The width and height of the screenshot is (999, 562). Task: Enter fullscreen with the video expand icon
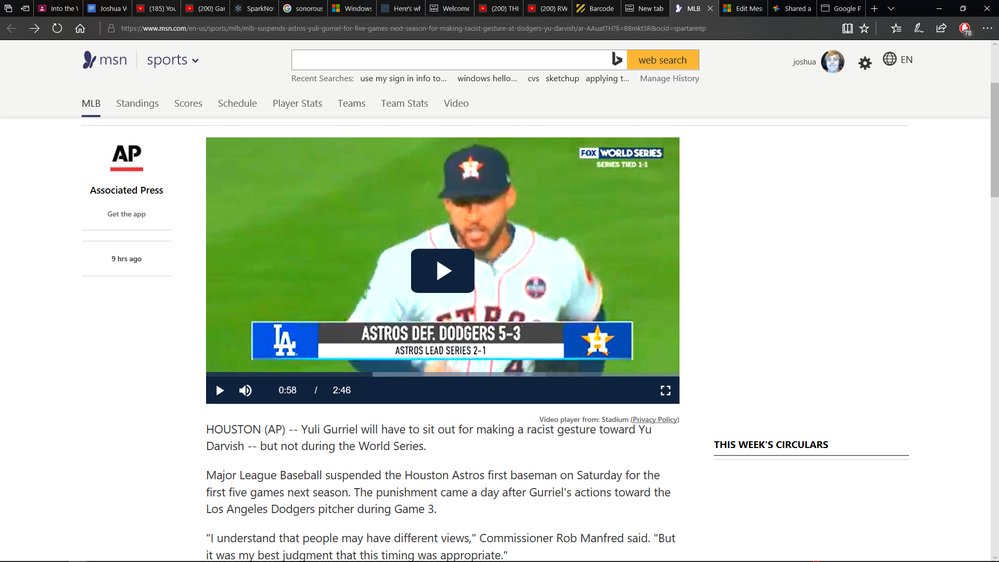pyautogui.click(x=665, y=391)
